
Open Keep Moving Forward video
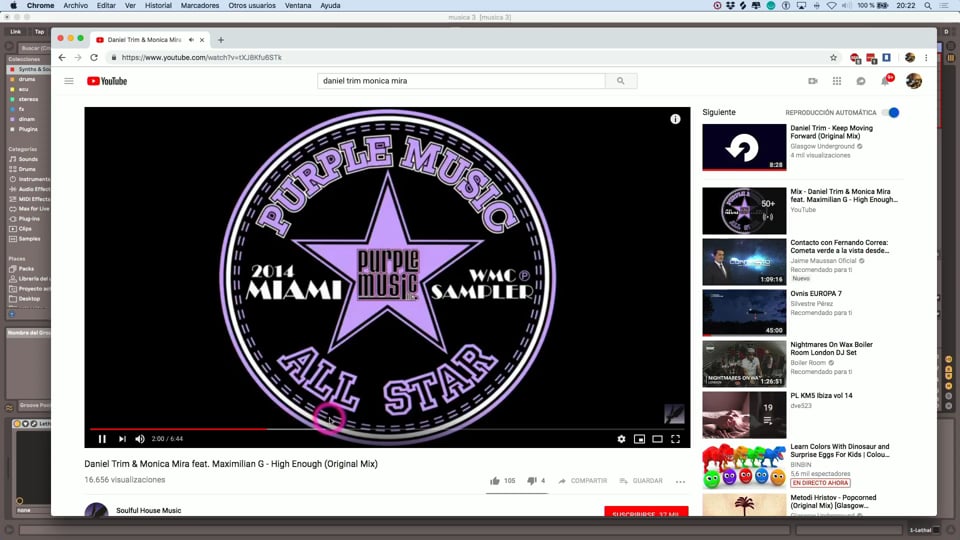coord(831,132)
